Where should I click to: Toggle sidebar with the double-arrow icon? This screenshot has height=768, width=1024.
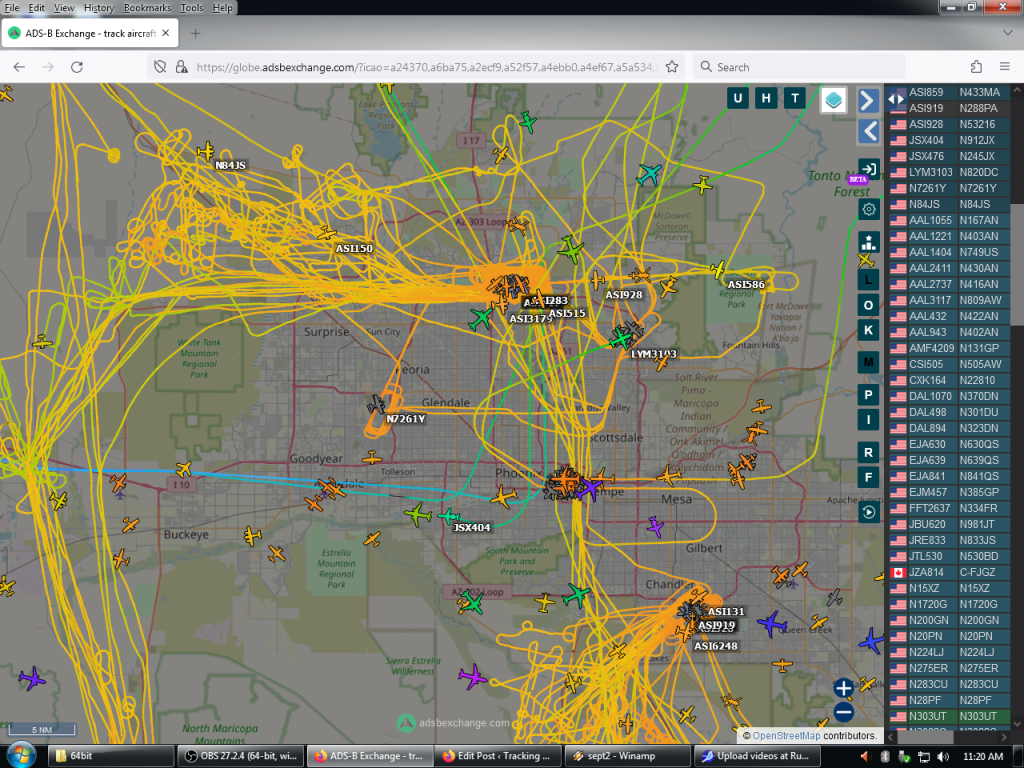pos(896,99)
